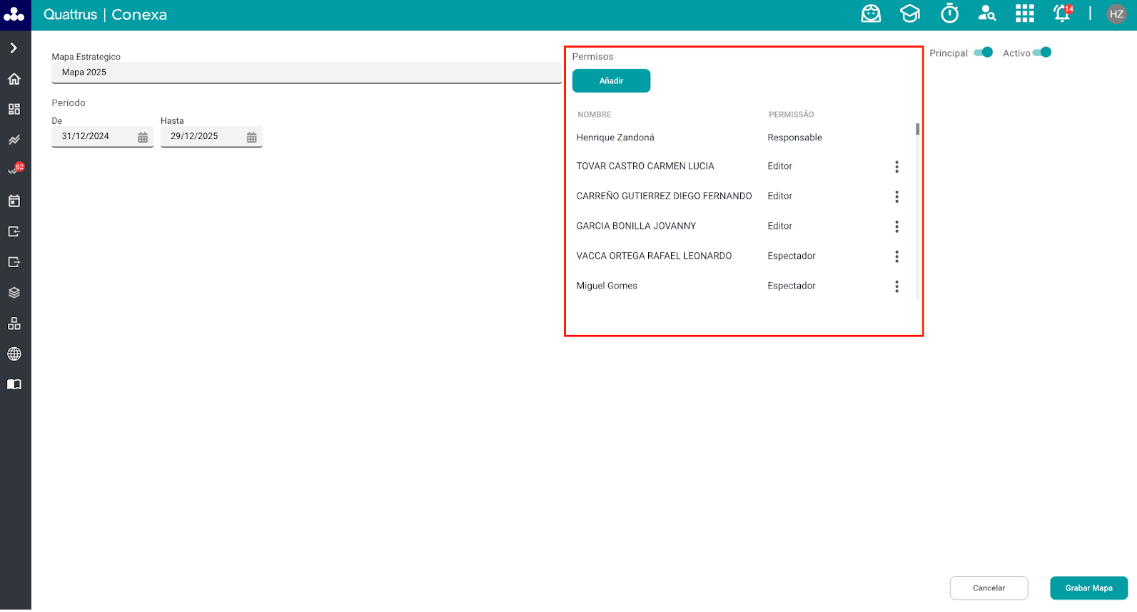Click the Mapa Estrategico name field
Screen dimensions: 1137x612
click(x=305, y=73)
